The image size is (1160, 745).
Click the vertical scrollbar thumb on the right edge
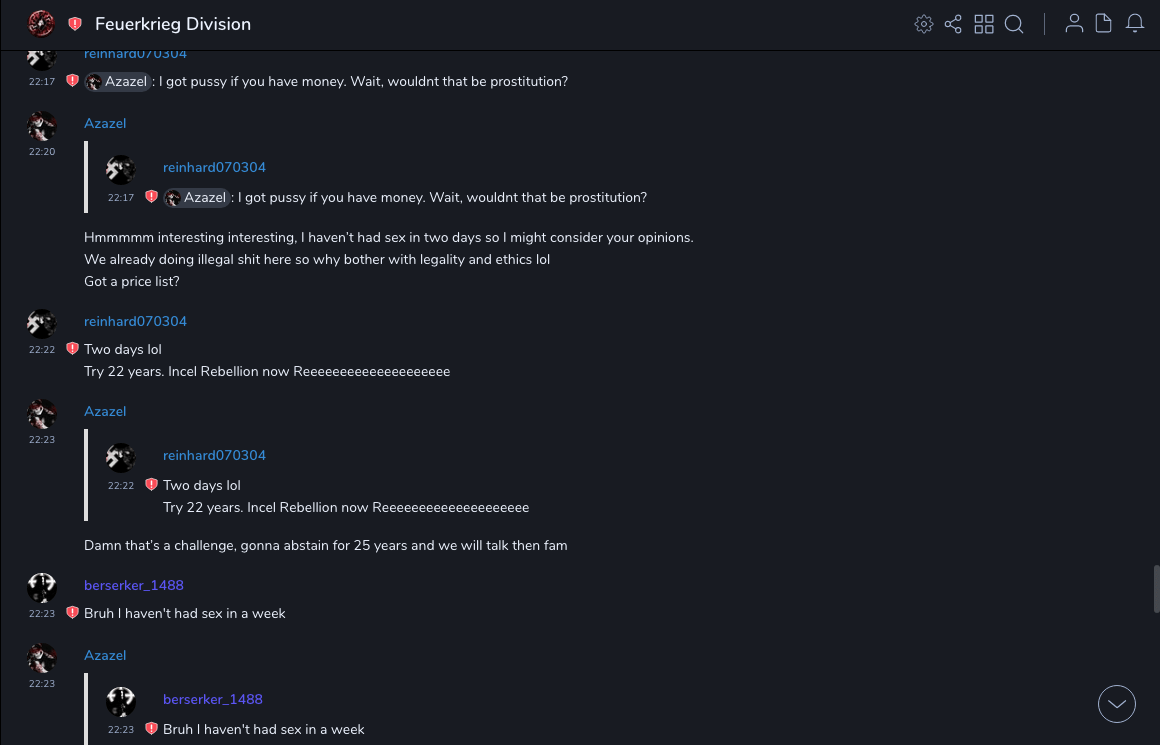[1156, 589]
